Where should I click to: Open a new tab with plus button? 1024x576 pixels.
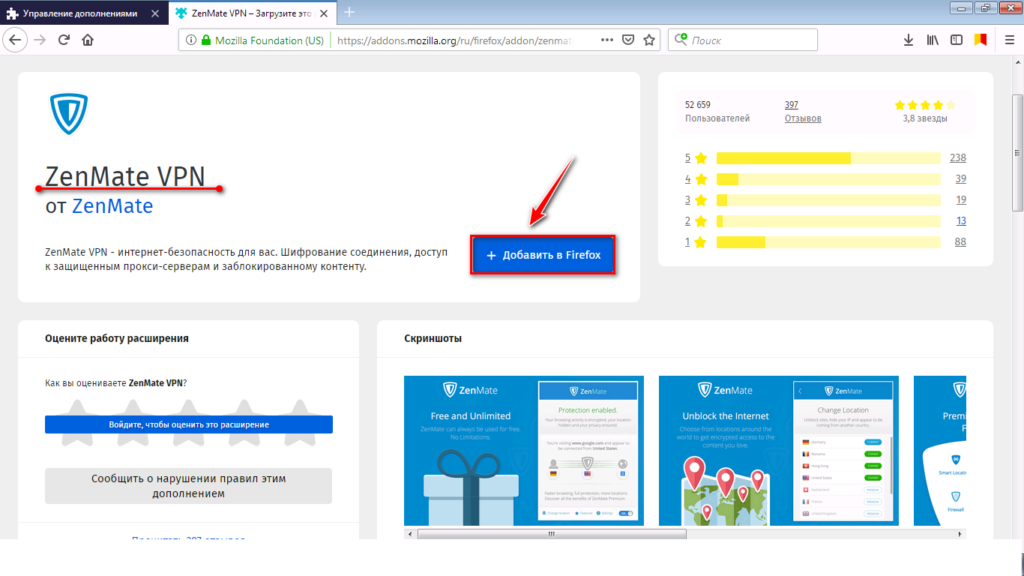click(x=349, y=12)
